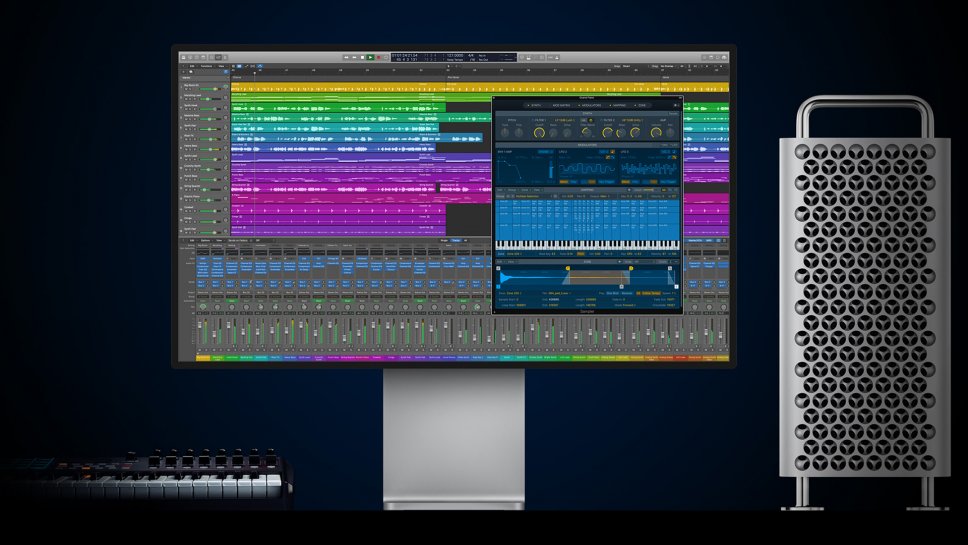Open Filter 2 type dropdown in Sampler

630,120
